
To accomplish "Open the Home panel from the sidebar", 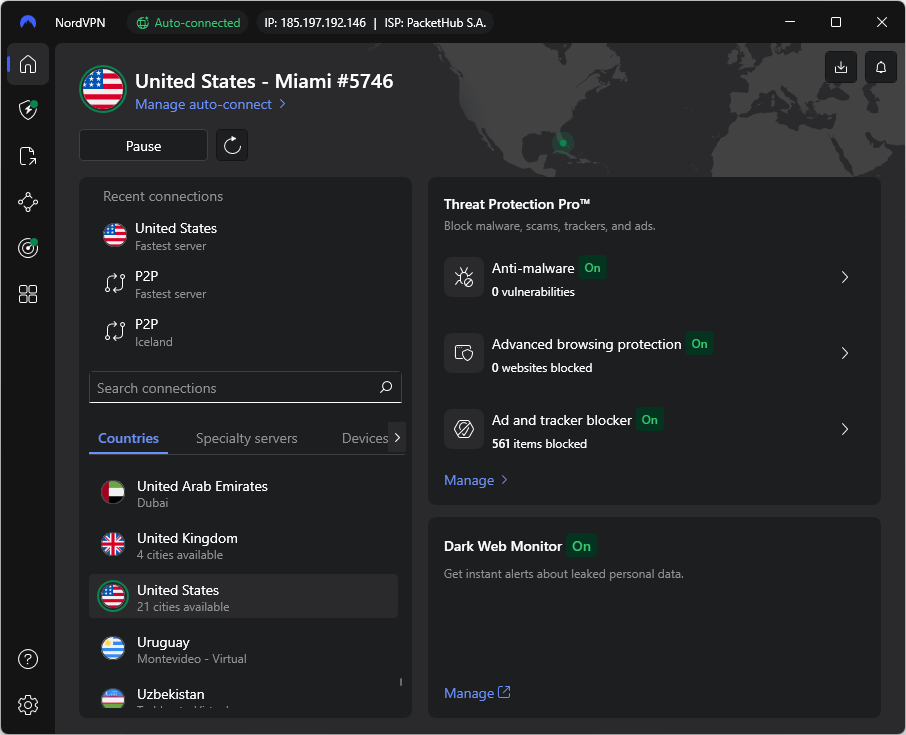I will point(27,64).
